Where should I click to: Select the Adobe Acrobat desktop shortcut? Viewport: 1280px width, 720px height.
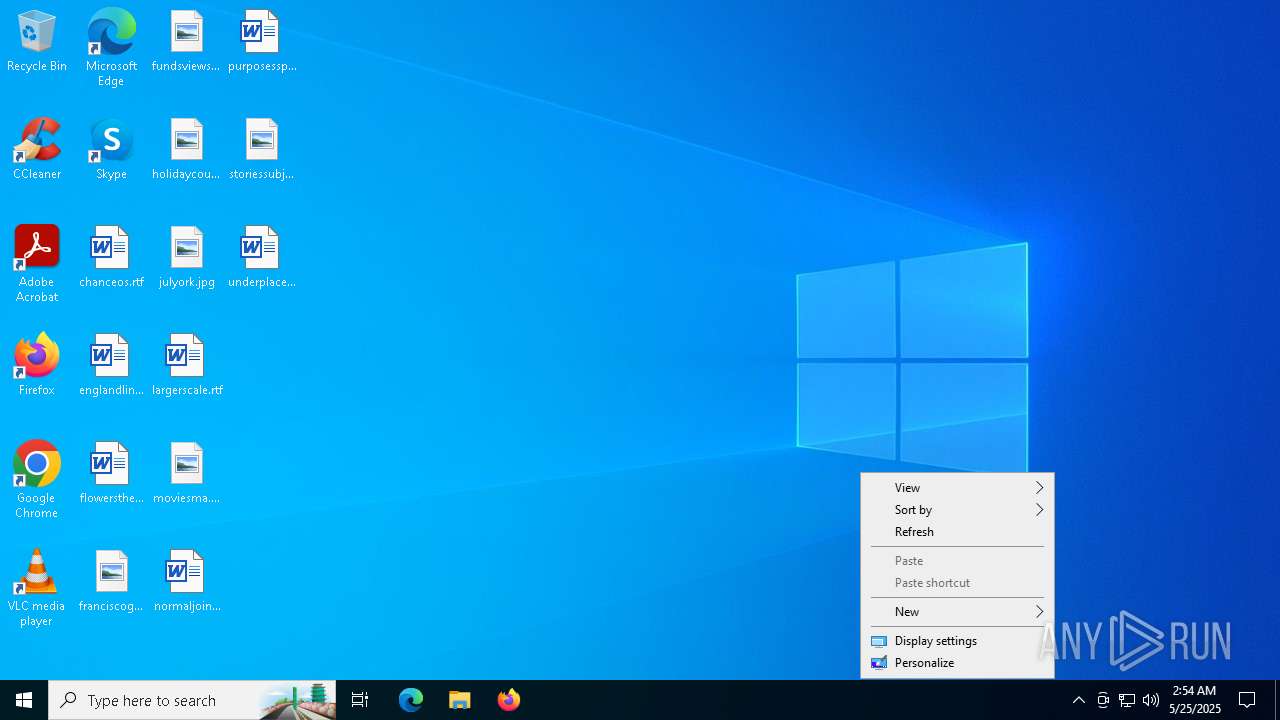37,264
